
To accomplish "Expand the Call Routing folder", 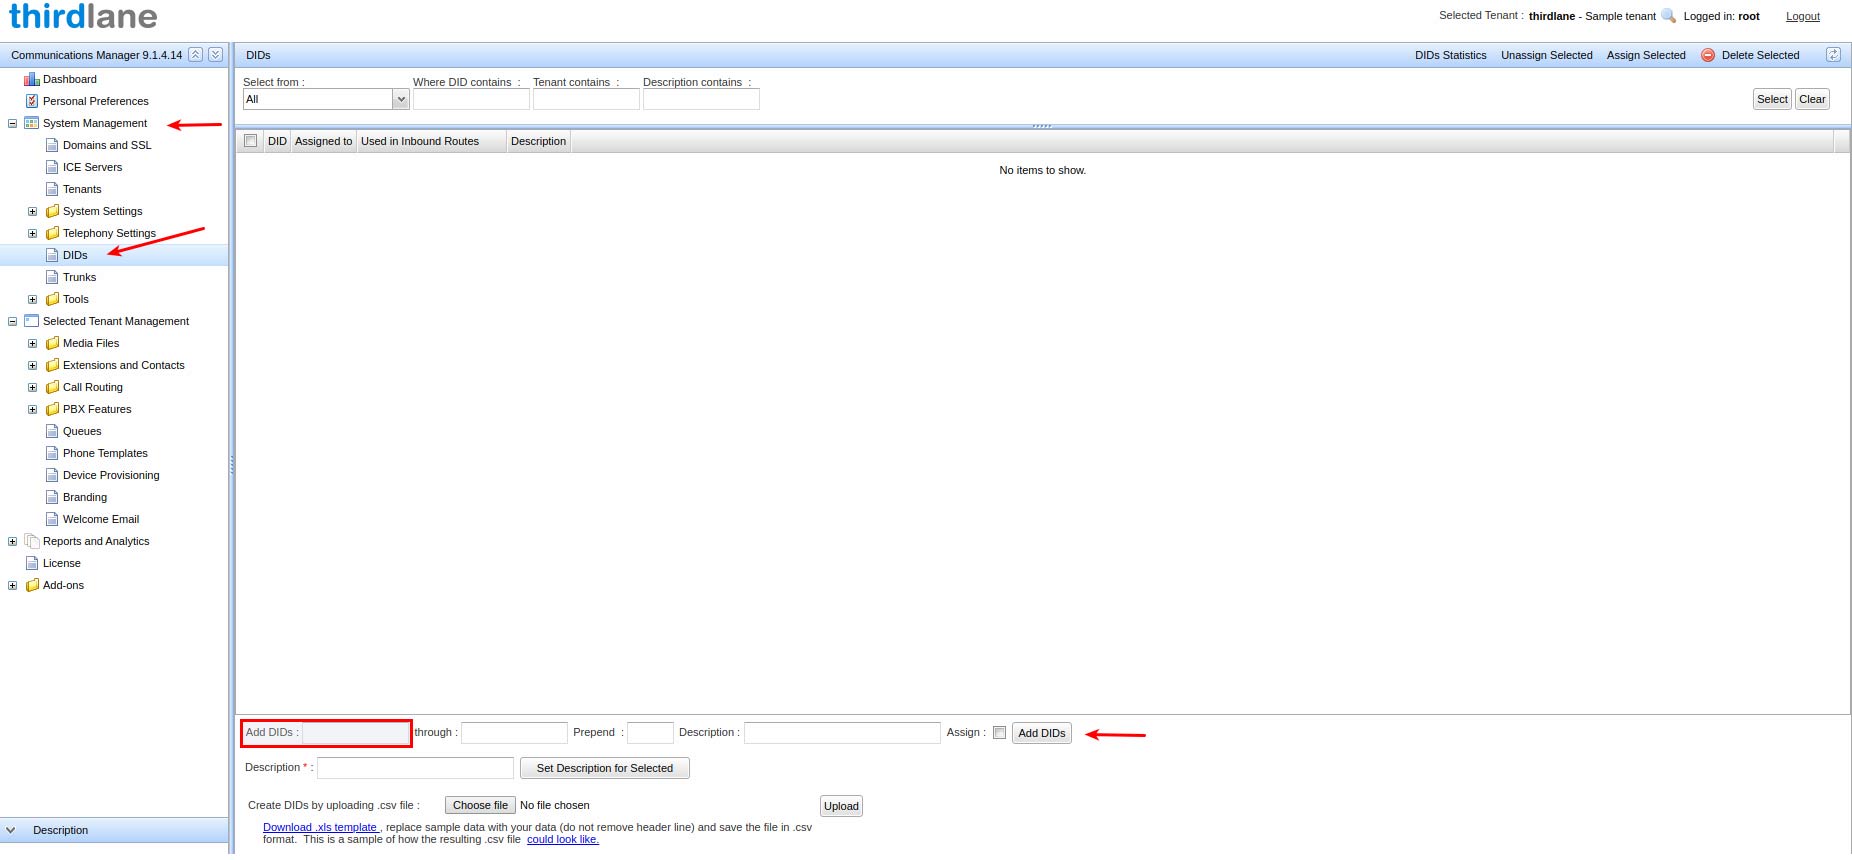I will (x=32, y=387).
